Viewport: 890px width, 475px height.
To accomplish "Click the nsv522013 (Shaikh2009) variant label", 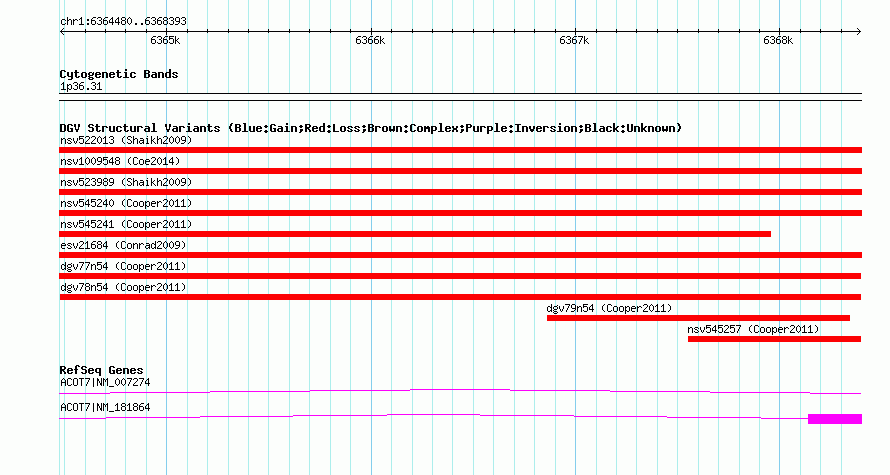I will (x=126, y=140).
